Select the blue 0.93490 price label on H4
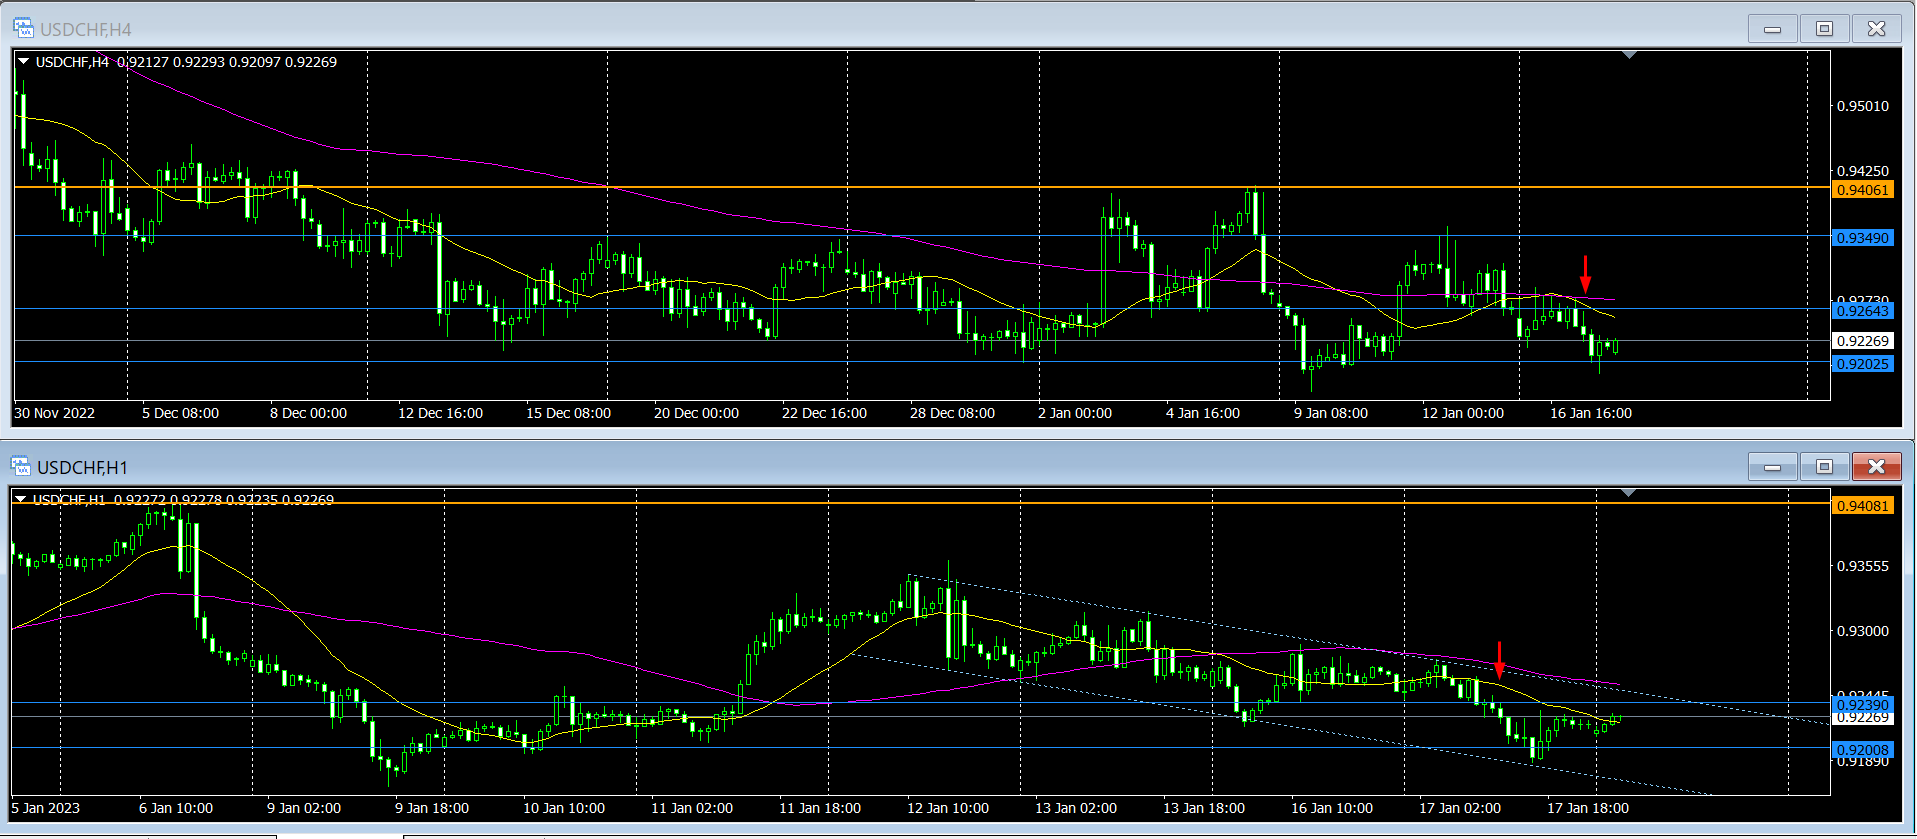This screenshot has width=1917, height=839. (x=1863, y=238)
